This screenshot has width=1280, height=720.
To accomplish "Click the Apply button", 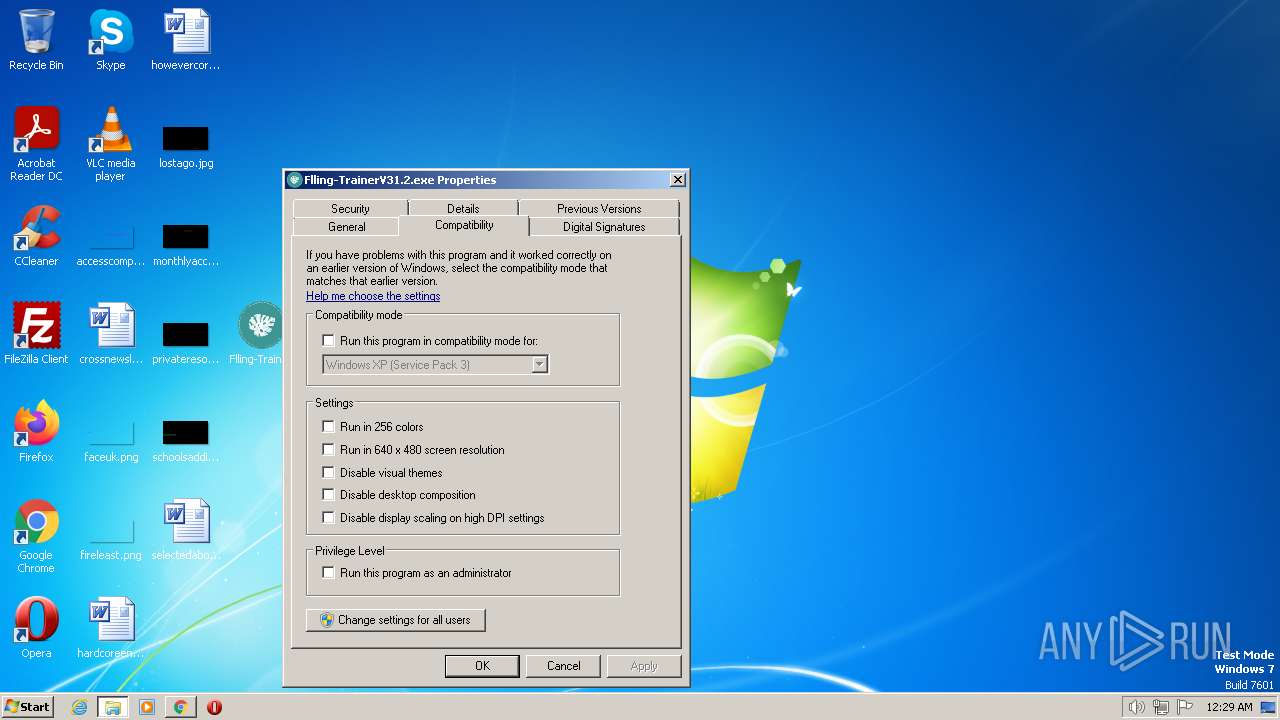I will [644, 666].
